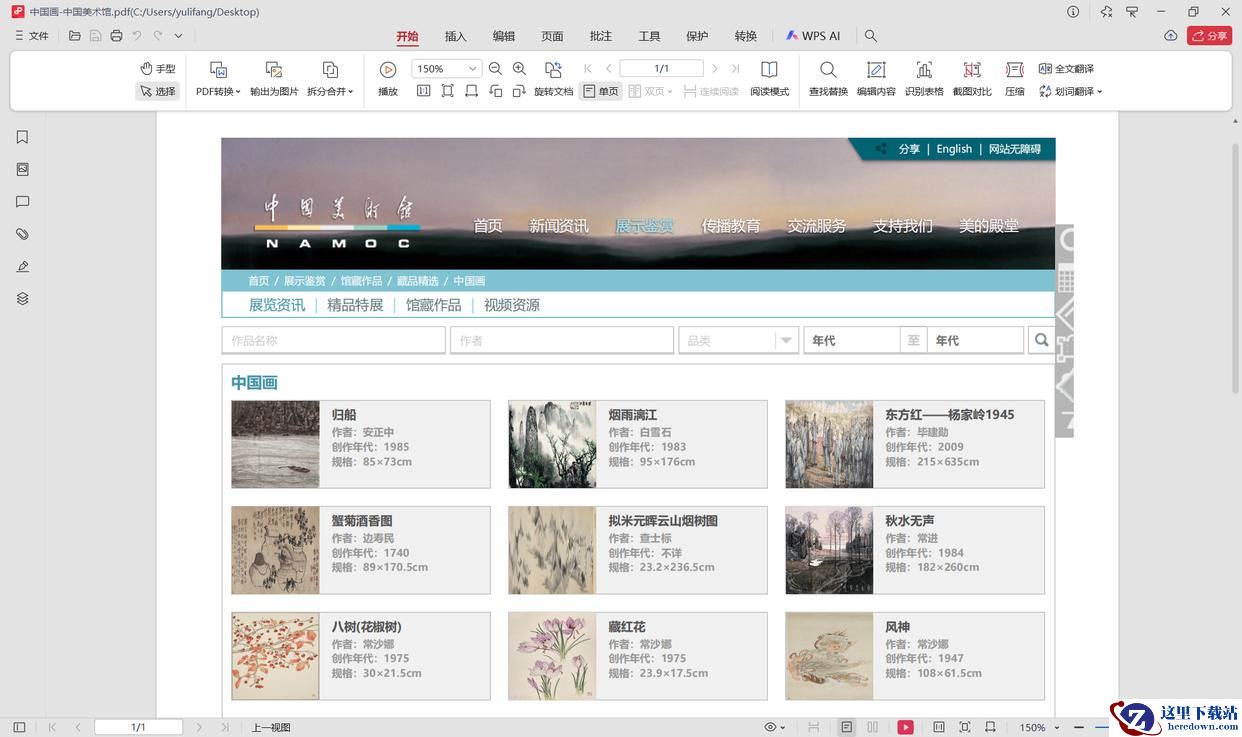Screen dimensions: 1242x737
Task: Open the 文件 file menu
Action: [x=31, y=36]
